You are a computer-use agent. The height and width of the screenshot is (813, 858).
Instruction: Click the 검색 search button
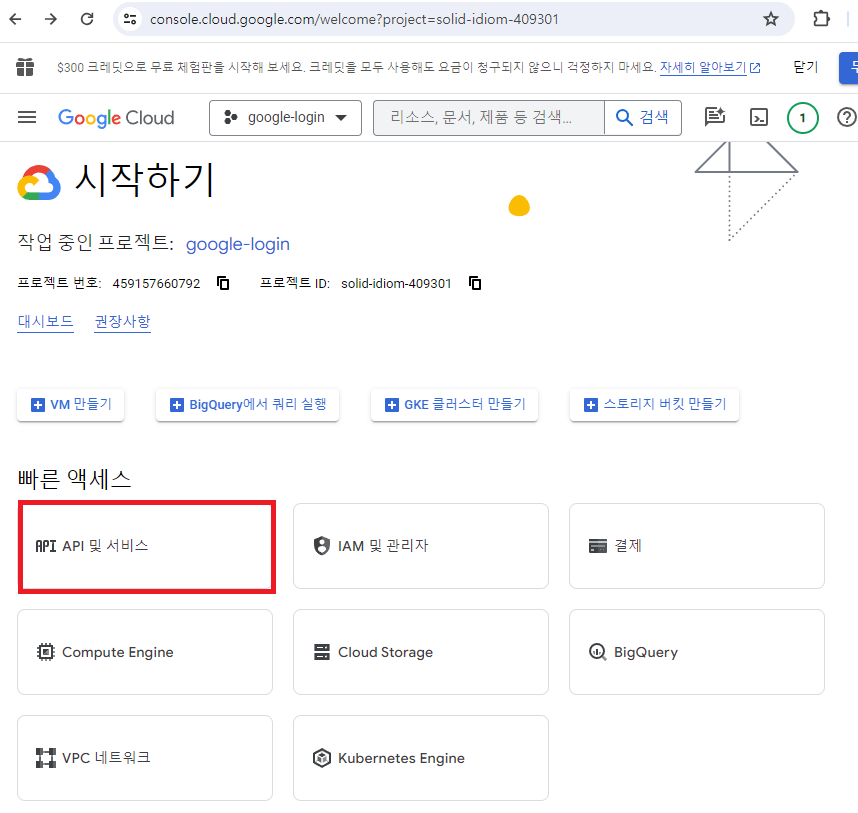pyautogui.click(x=643, y=118)
